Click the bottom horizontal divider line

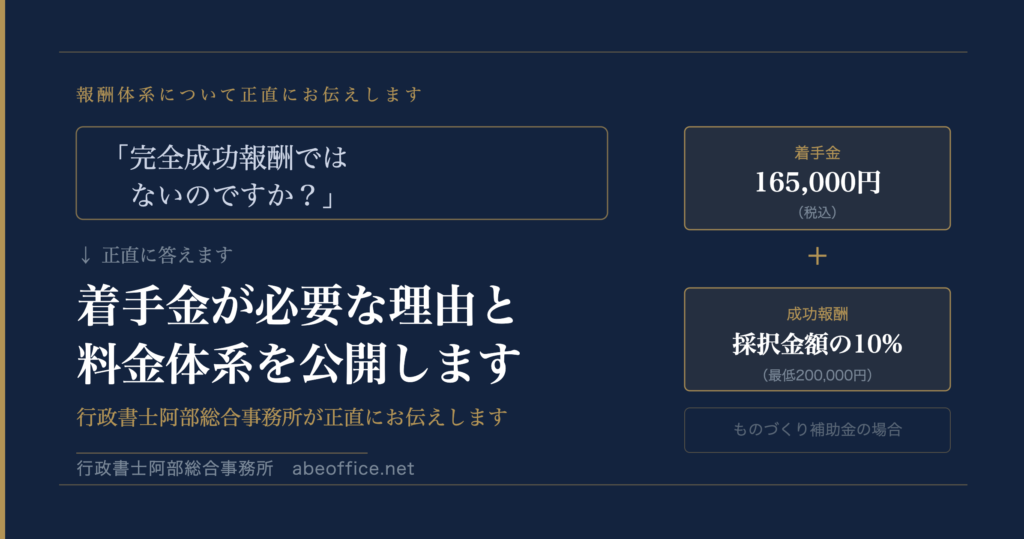512,485
